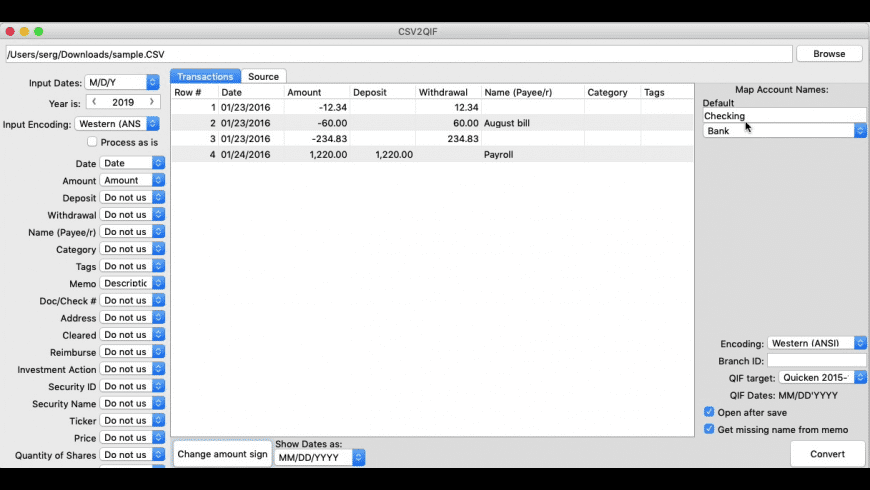Click the Category column header
This screenshot has height=490, width=870.
(x=613, y=92)
